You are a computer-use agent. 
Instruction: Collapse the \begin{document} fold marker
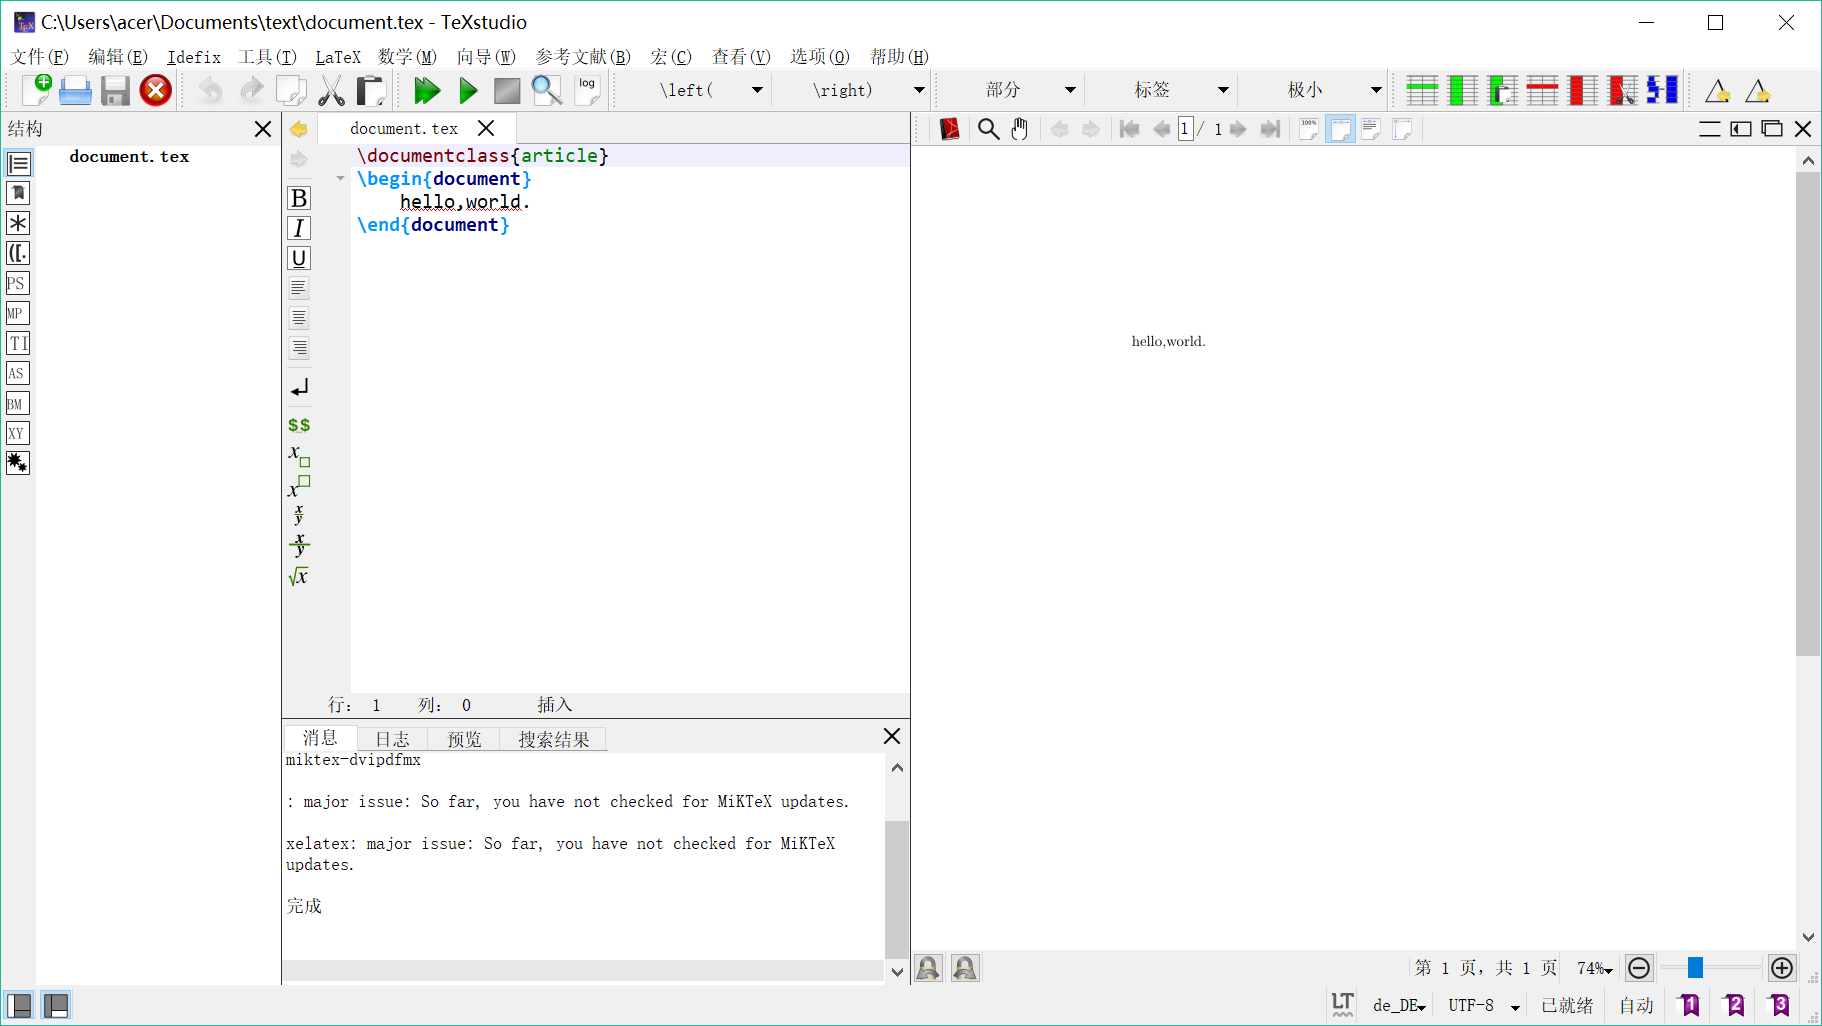coord(340,179)
